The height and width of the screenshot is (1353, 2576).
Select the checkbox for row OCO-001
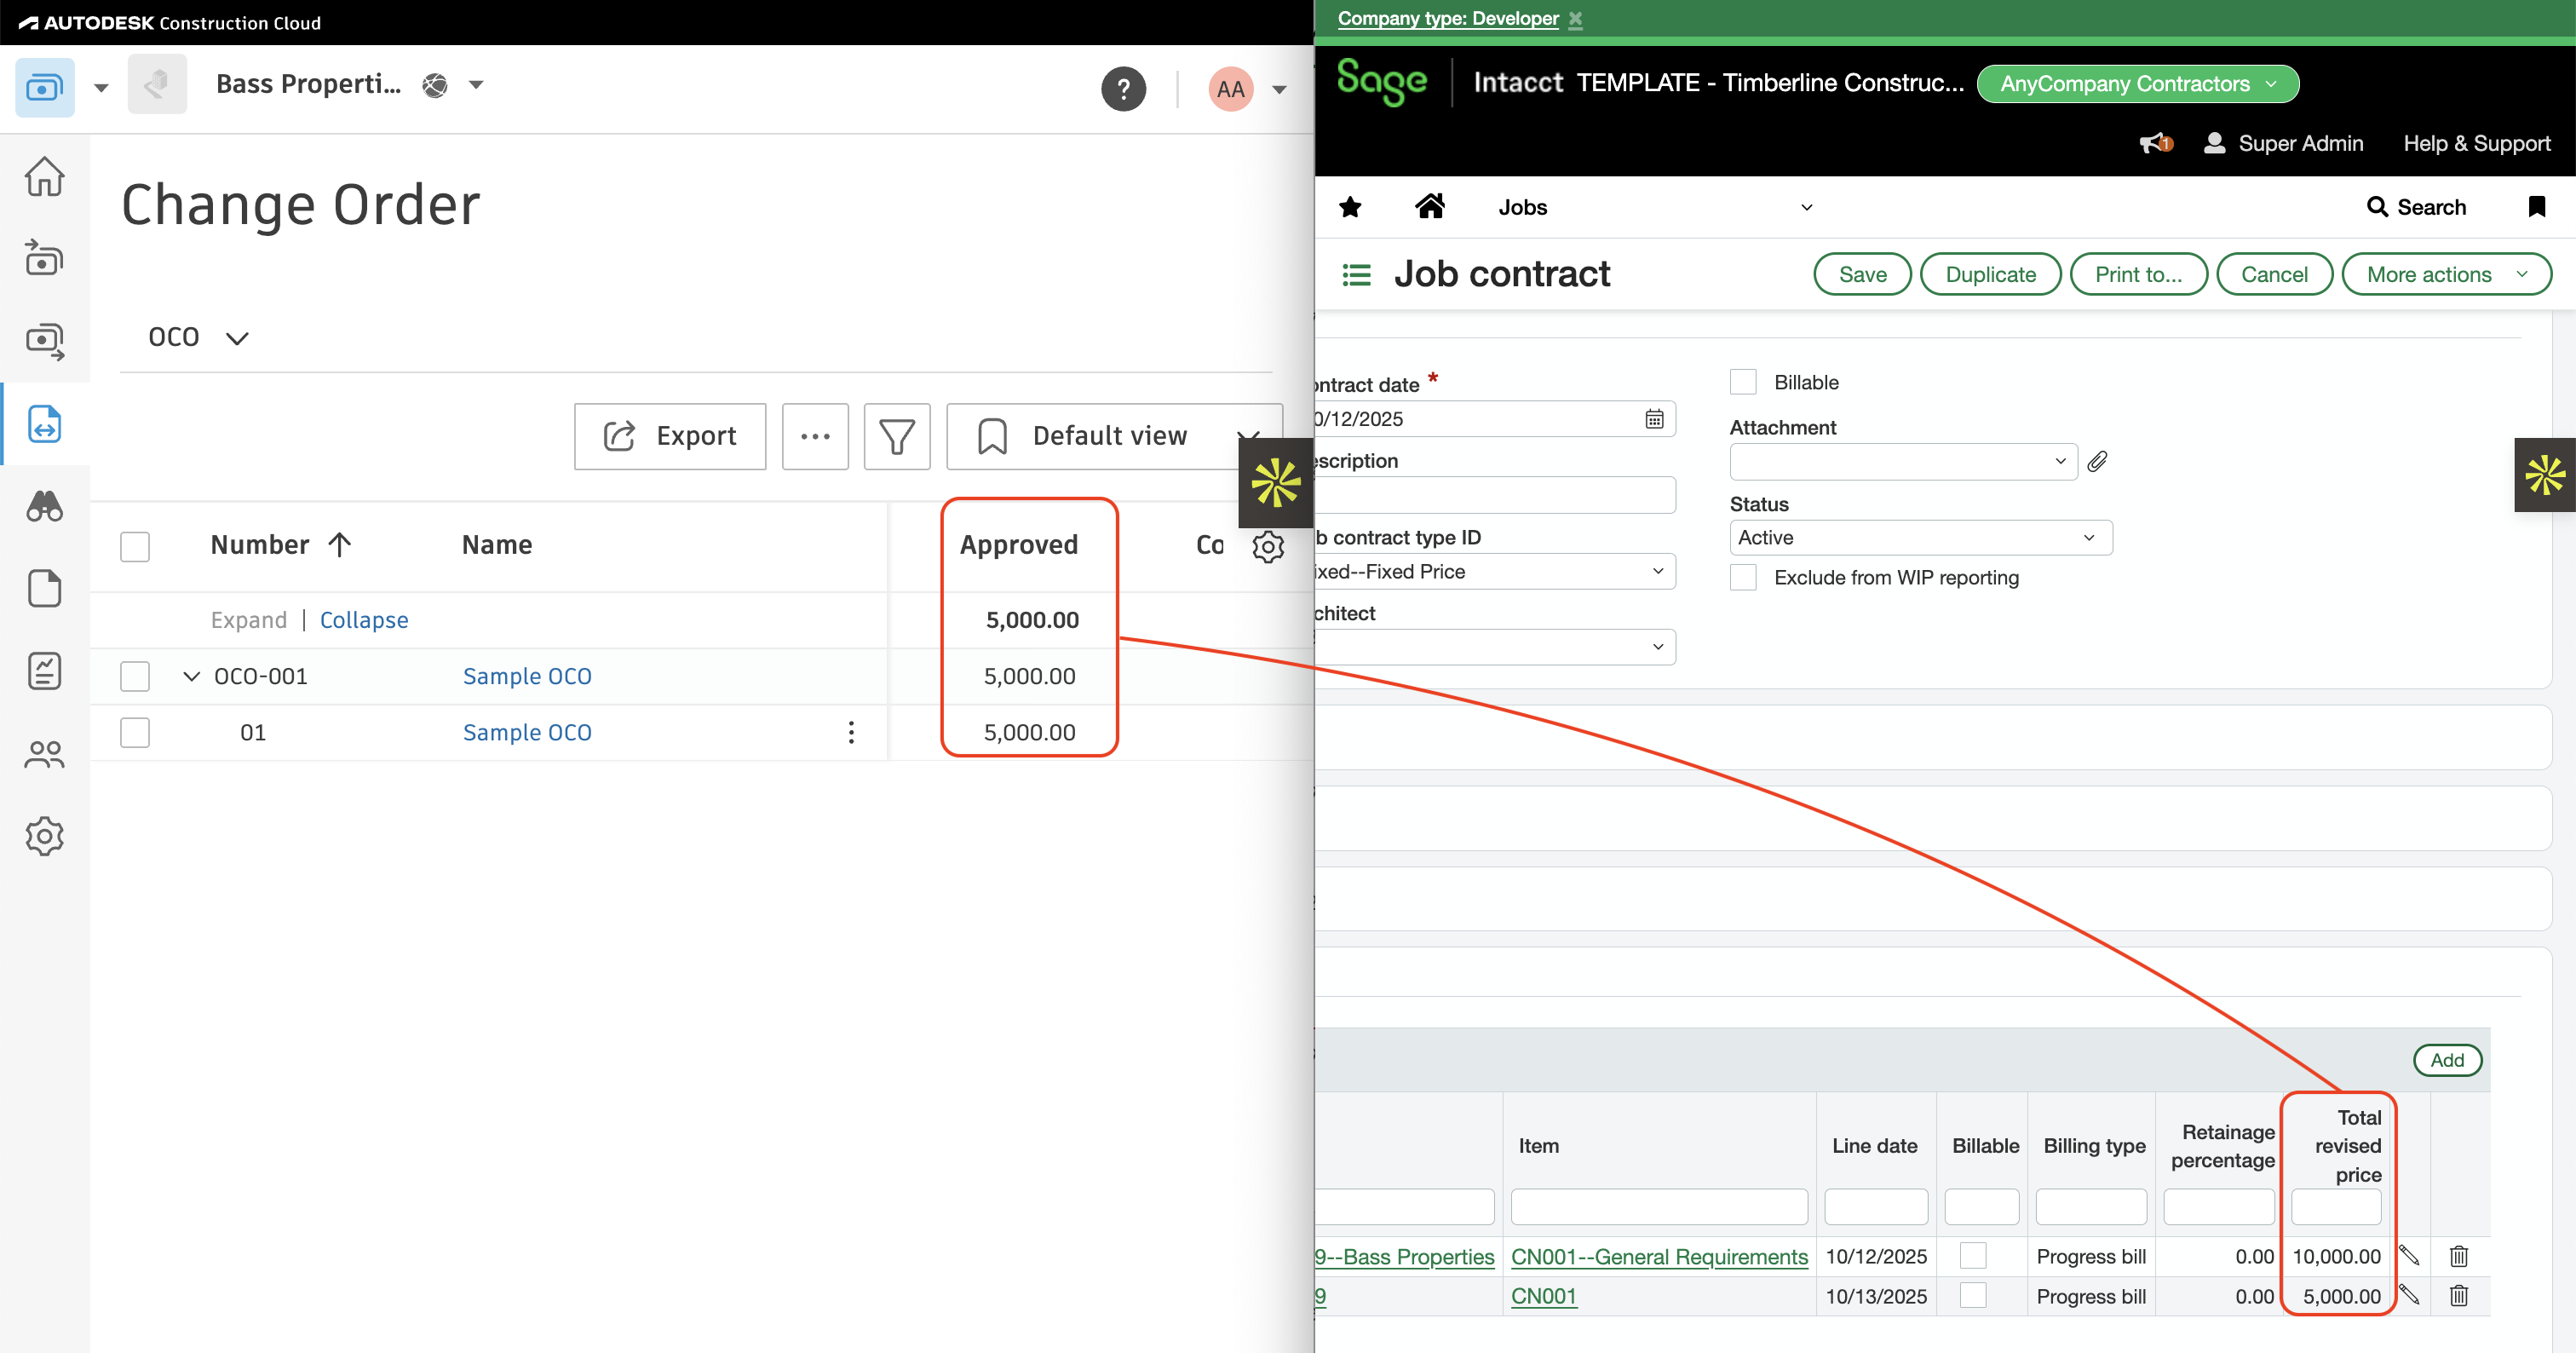[x=134, y=676]
